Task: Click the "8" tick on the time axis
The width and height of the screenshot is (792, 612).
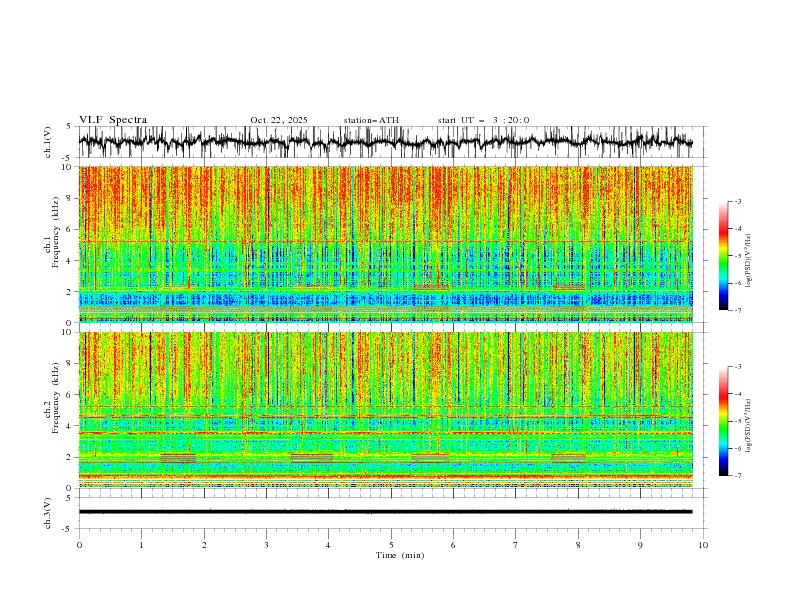Action: [578, 545]
